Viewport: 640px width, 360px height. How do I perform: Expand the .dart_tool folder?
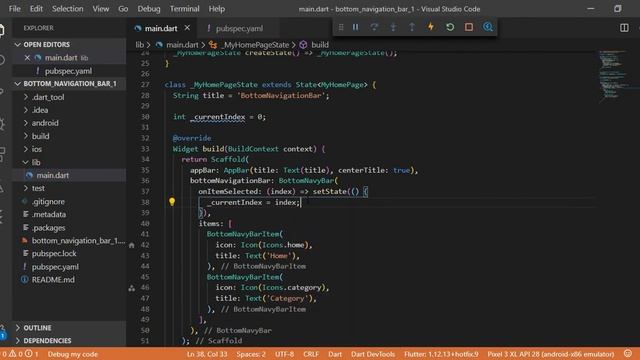coord(69,97)
